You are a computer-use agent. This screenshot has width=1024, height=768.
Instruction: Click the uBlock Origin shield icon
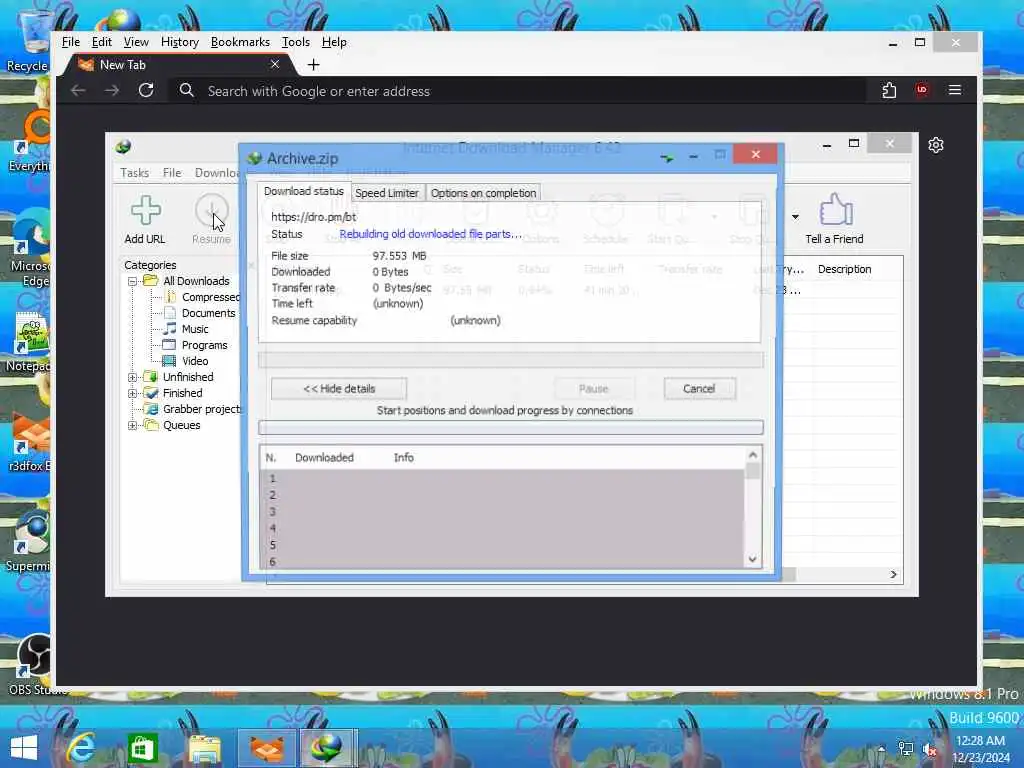(921, 89)
